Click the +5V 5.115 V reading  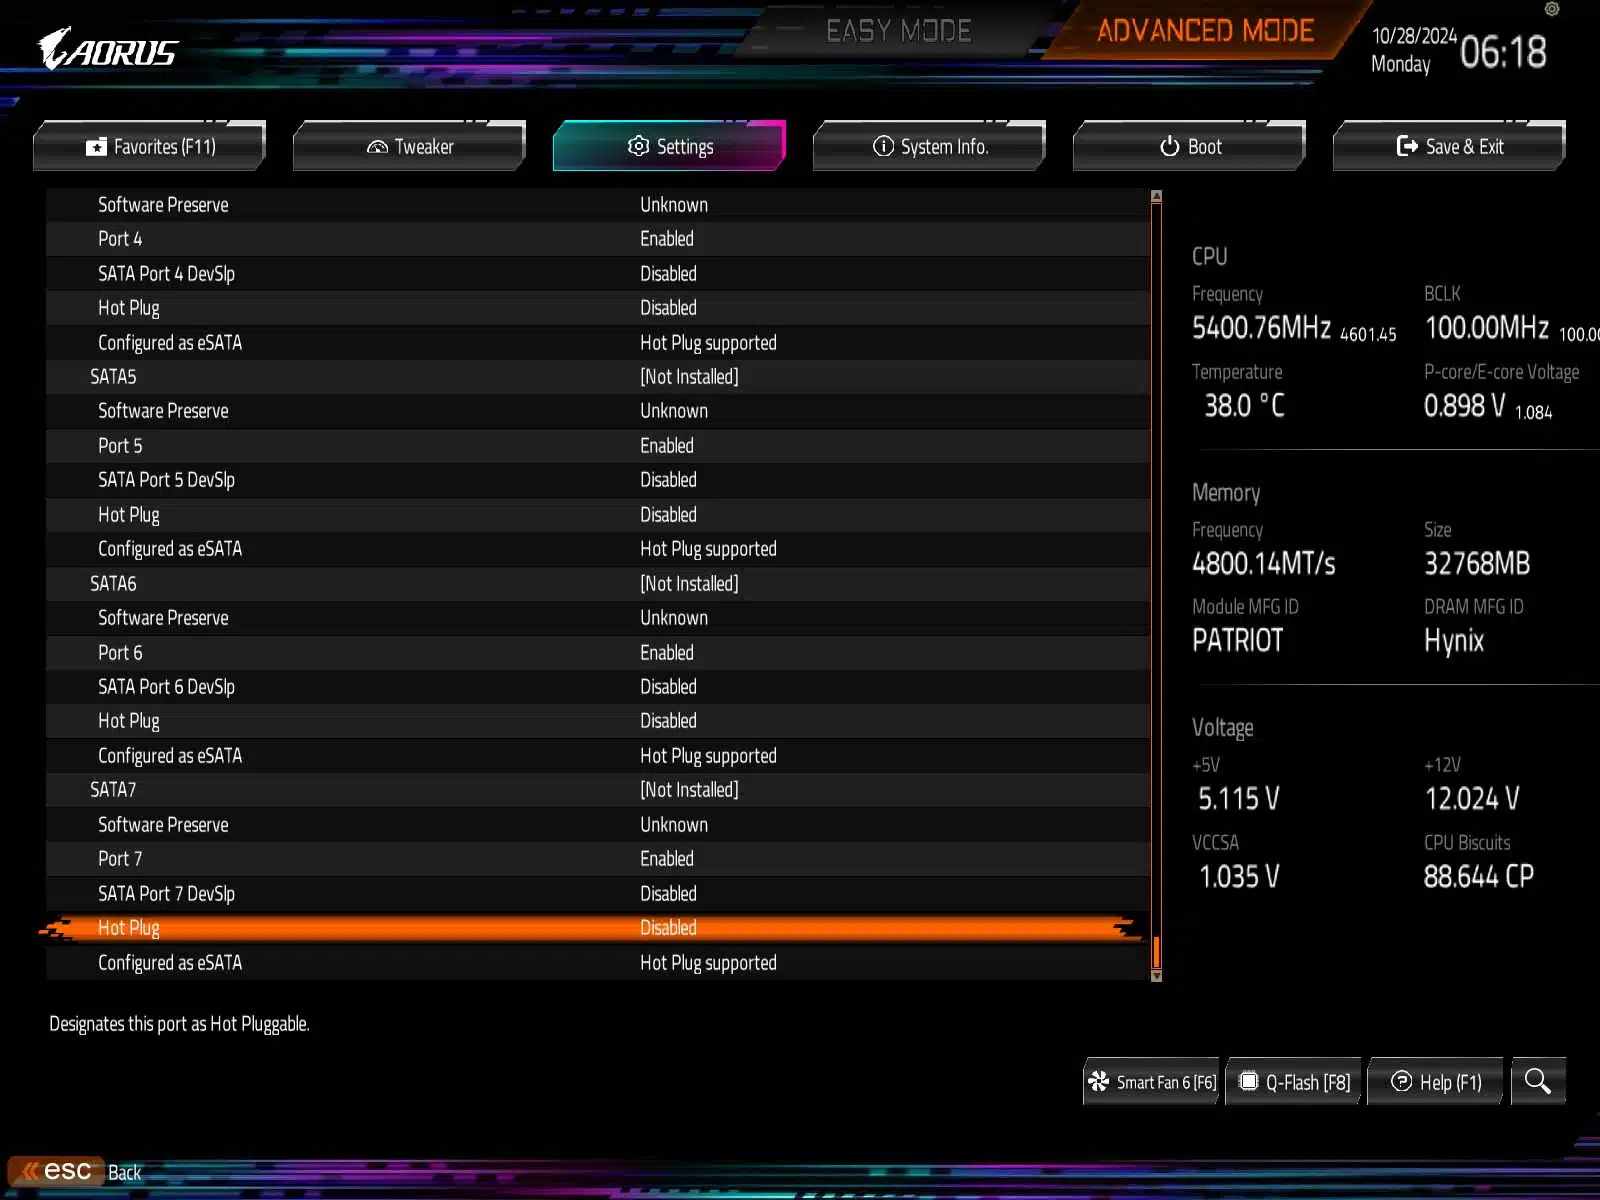tap(1239, 799)
